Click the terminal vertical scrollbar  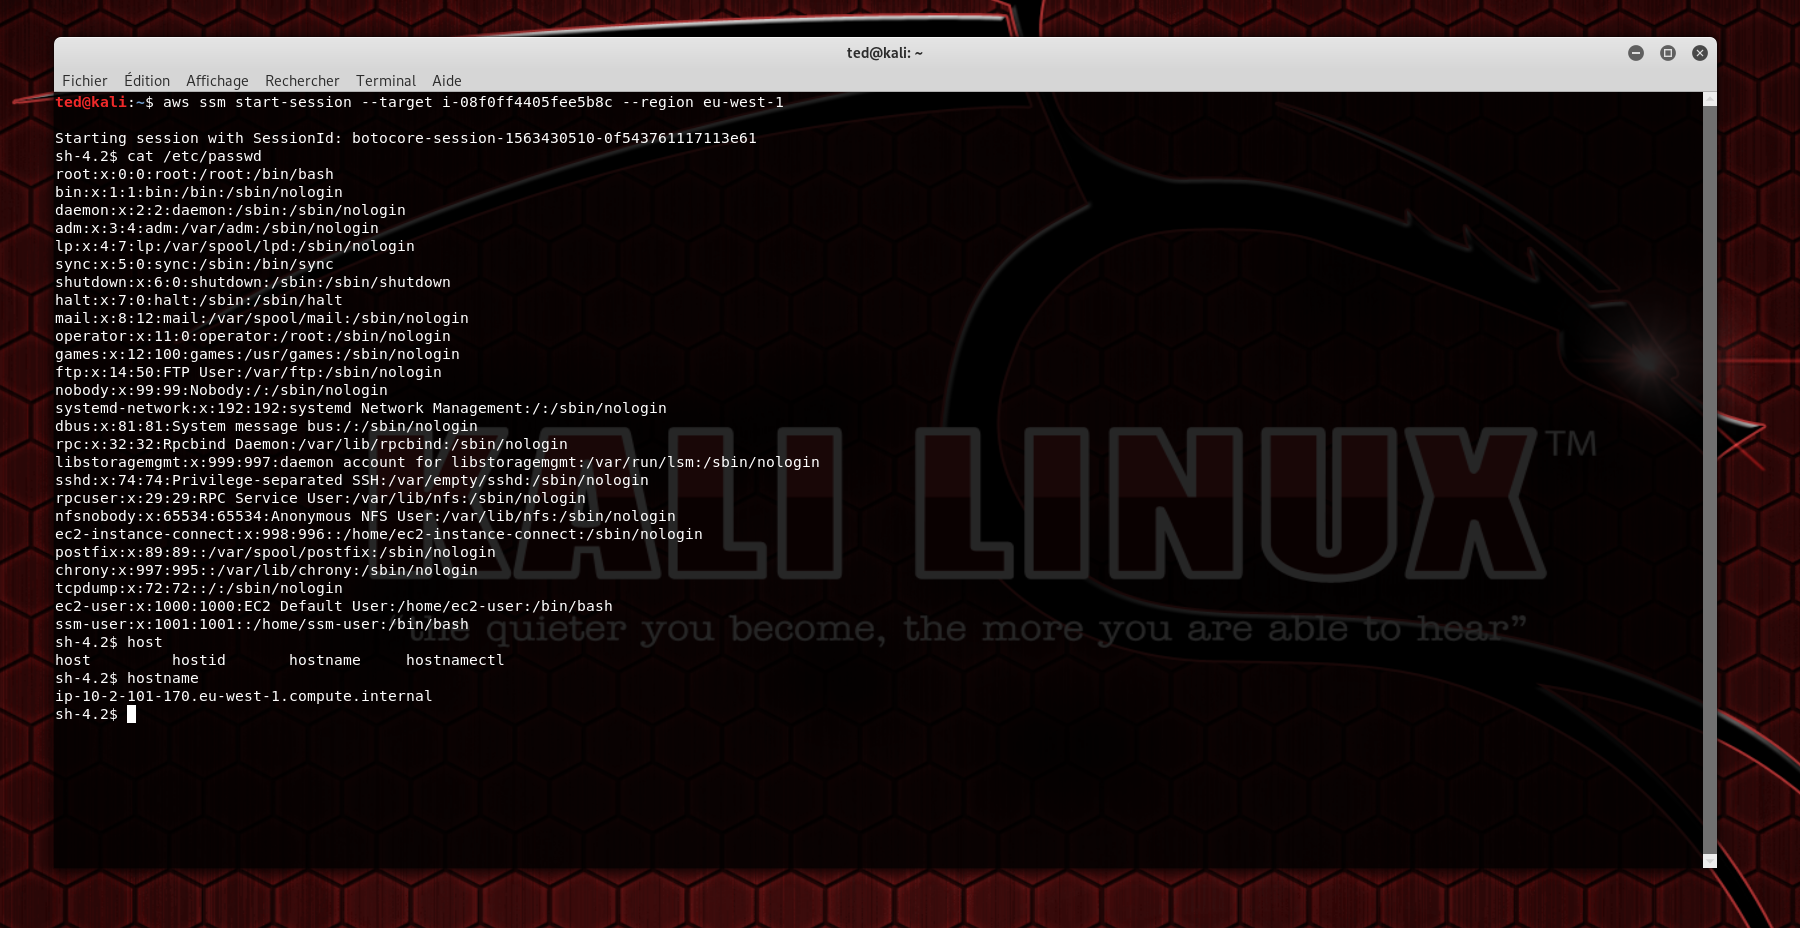point(1710,480)
